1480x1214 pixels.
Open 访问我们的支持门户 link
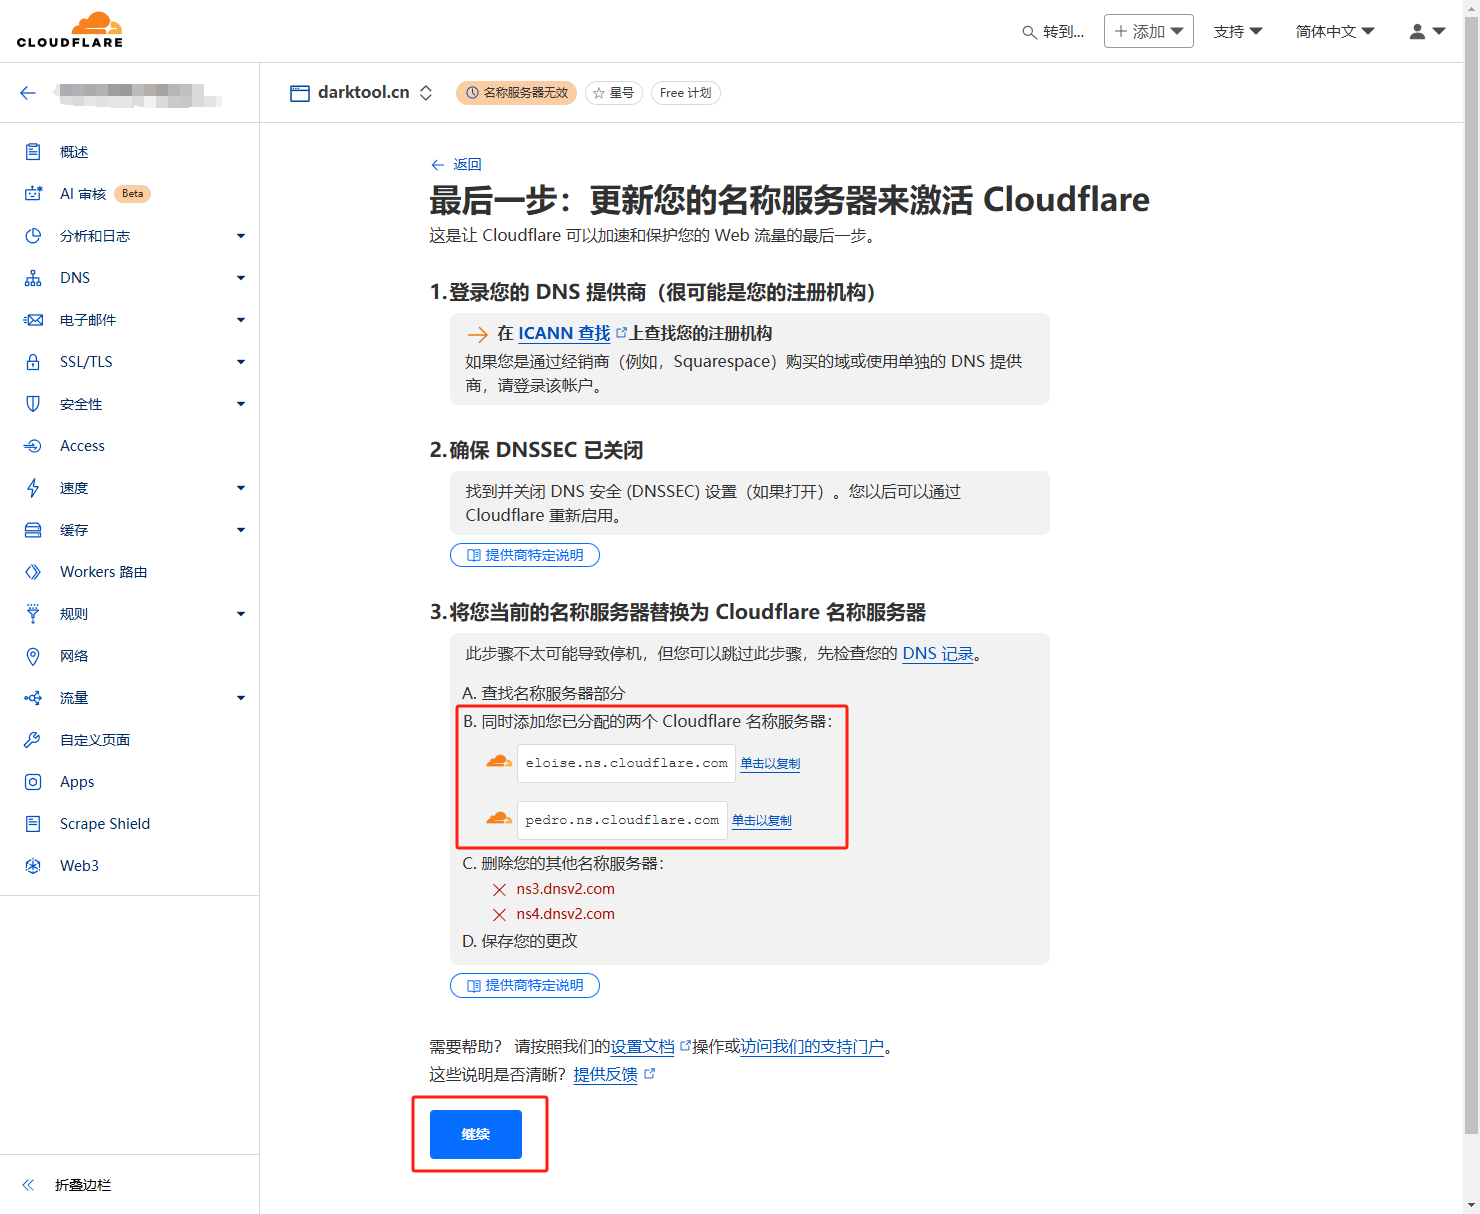click(812, 1046)
